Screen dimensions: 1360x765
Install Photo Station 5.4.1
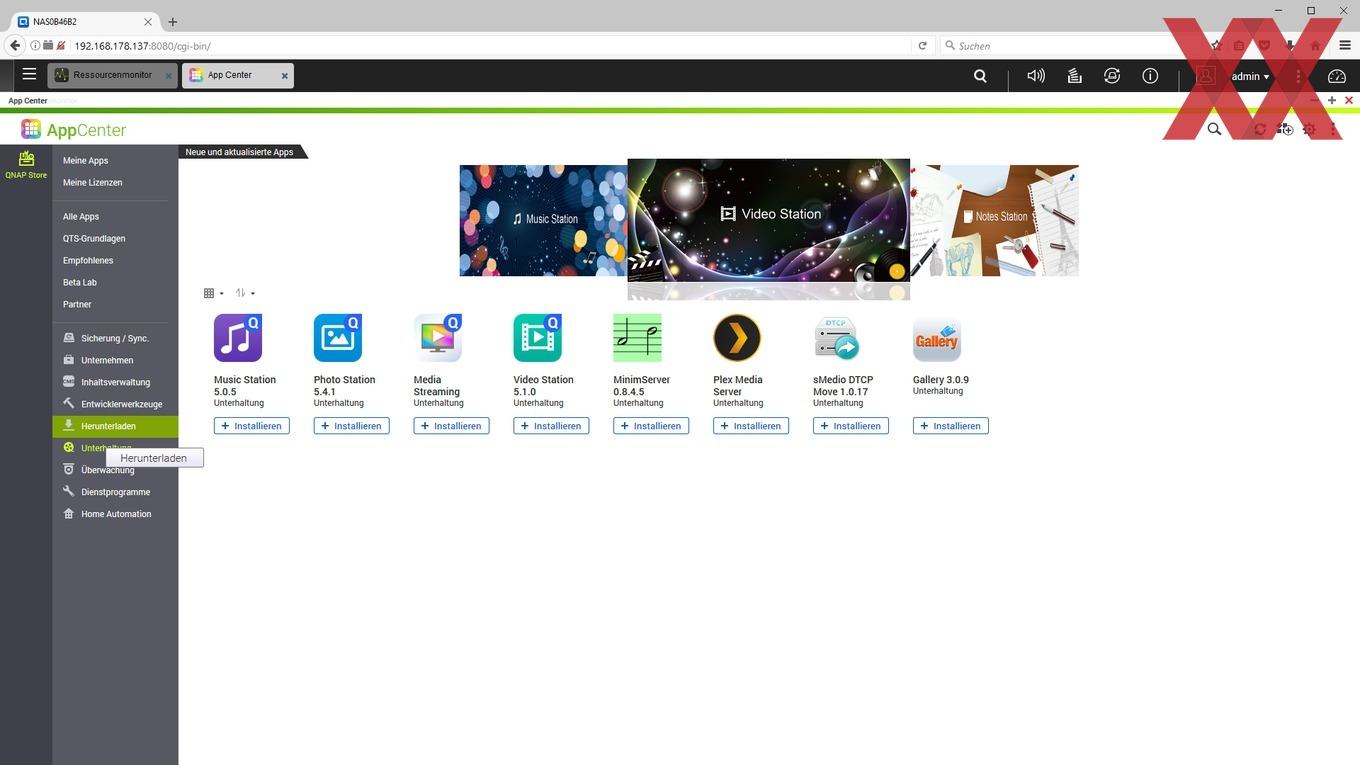[x=351, y=426]
